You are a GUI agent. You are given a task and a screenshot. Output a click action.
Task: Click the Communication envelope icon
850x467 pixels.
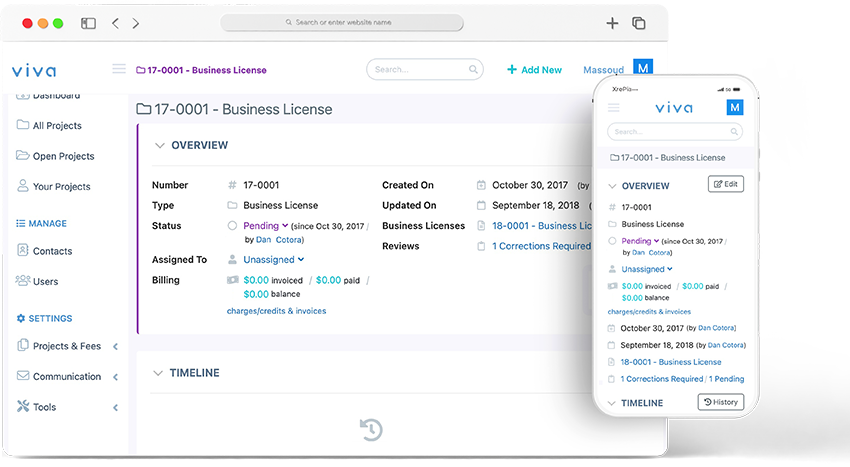[x=23, y=375]
